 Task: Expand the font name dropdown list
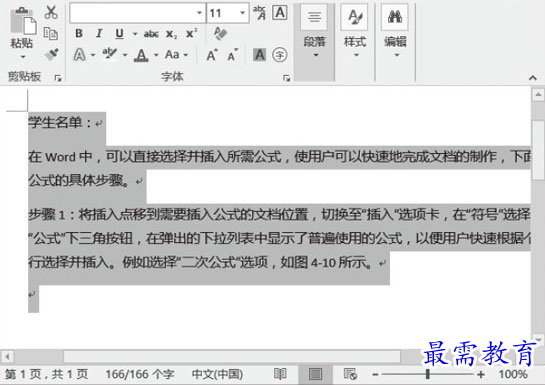[200, 13]
